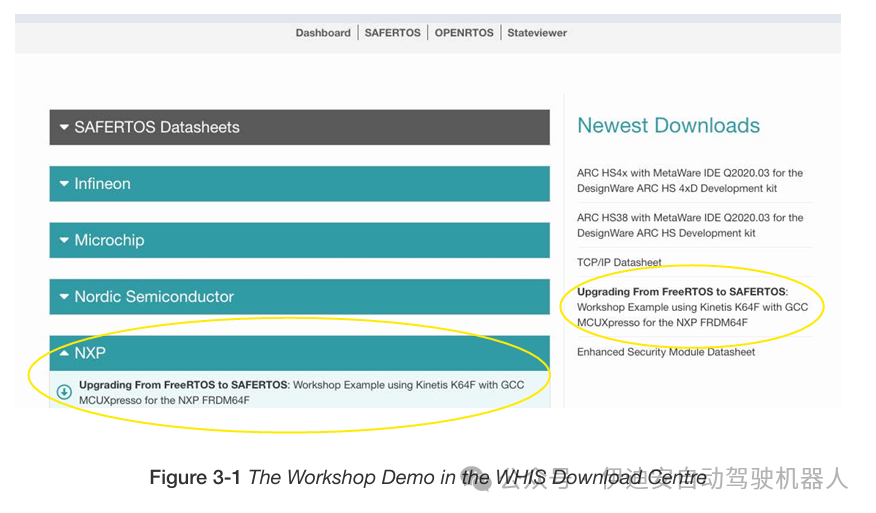The height and width of the screenshot is (513, 876).
Task: Click the triangle arrow beside Nordic Semiconductor
Action: (64, 297)
